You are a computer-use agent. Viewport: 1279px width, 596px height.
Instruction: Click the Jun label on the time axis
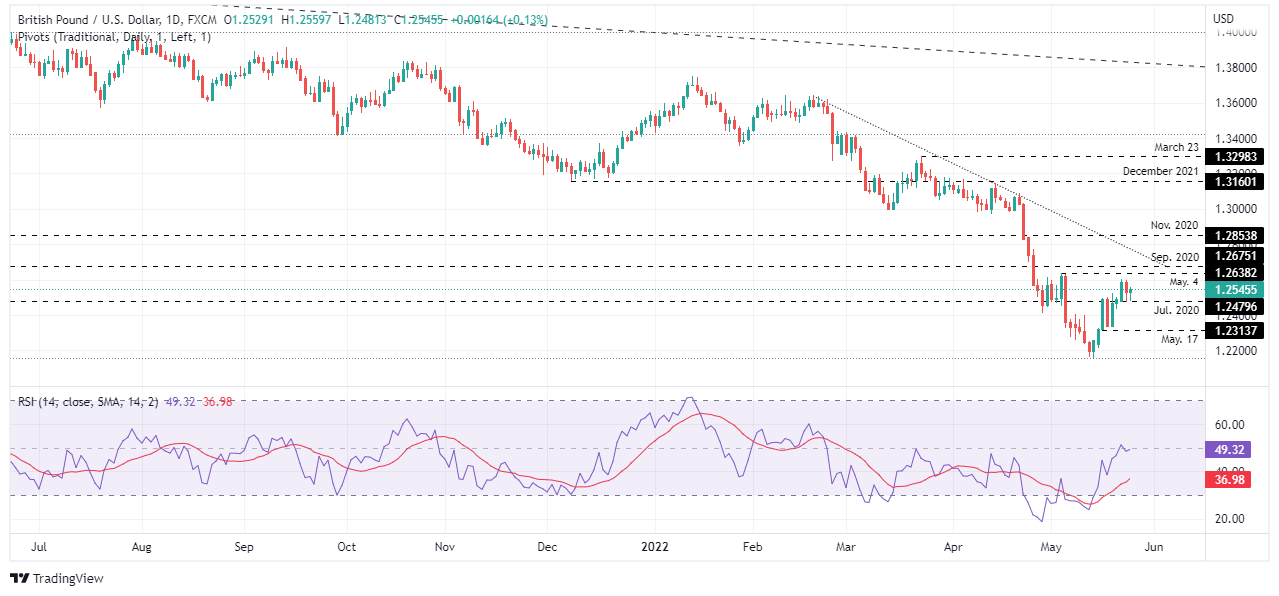coord(1152,547)
